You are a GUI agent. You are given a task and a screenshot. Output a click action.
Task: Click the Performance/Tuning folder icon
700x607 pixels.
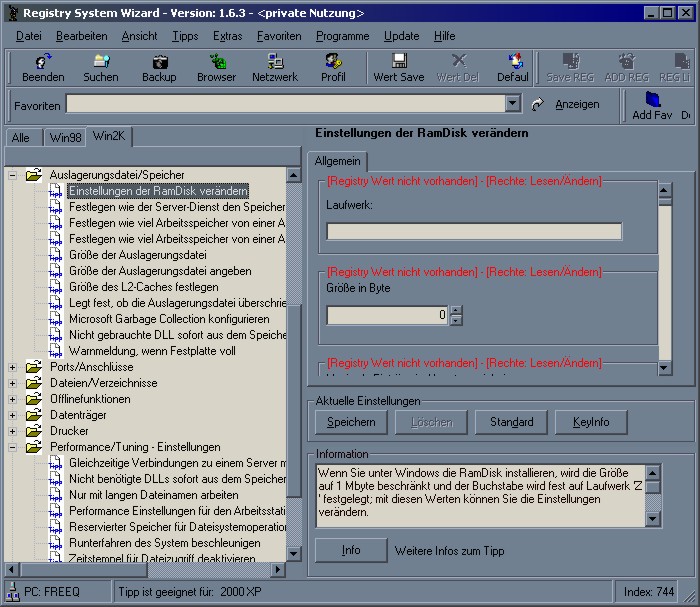(34, 447)
